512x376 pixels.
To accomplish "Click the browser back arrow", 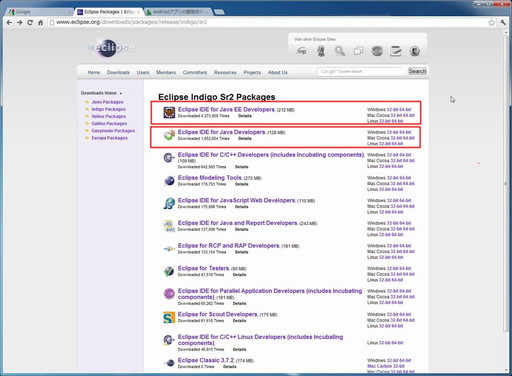I will click(9, 22).
